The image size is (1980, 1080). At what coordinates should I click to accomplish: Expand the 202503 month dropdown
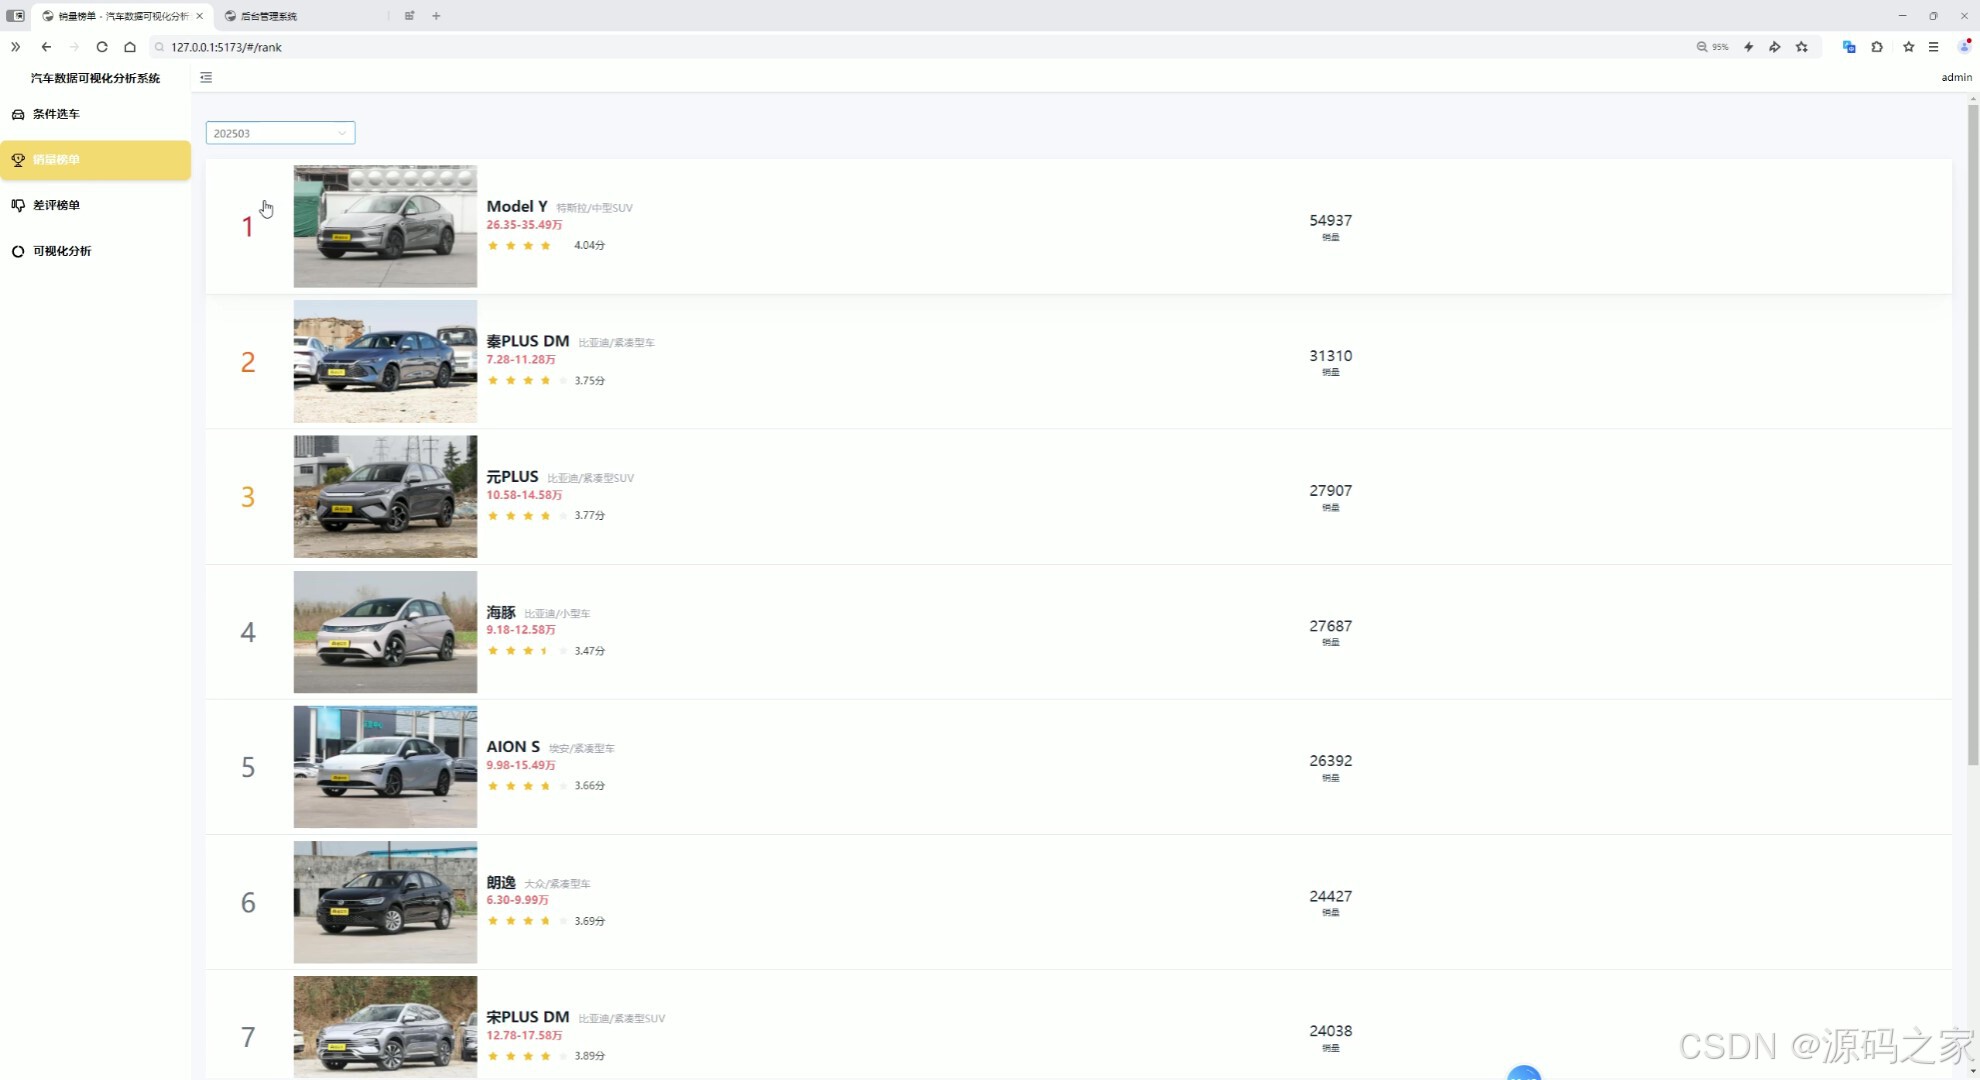pos(280,133)
